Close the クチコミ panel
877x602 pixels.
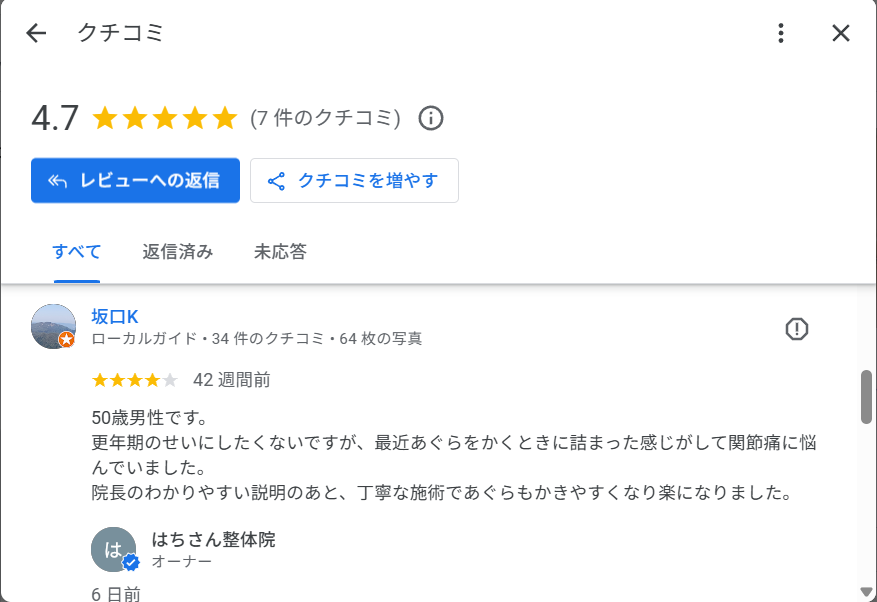point(841,33)
